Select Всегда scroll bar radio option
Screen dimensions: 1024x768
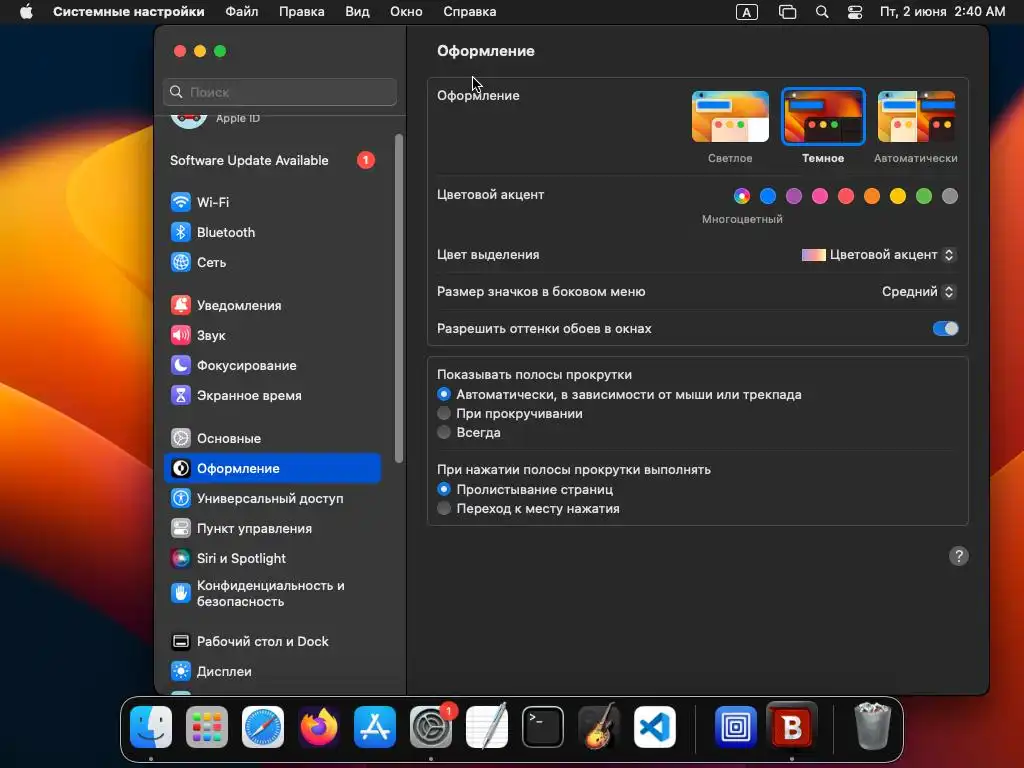(x=443, y=432)
